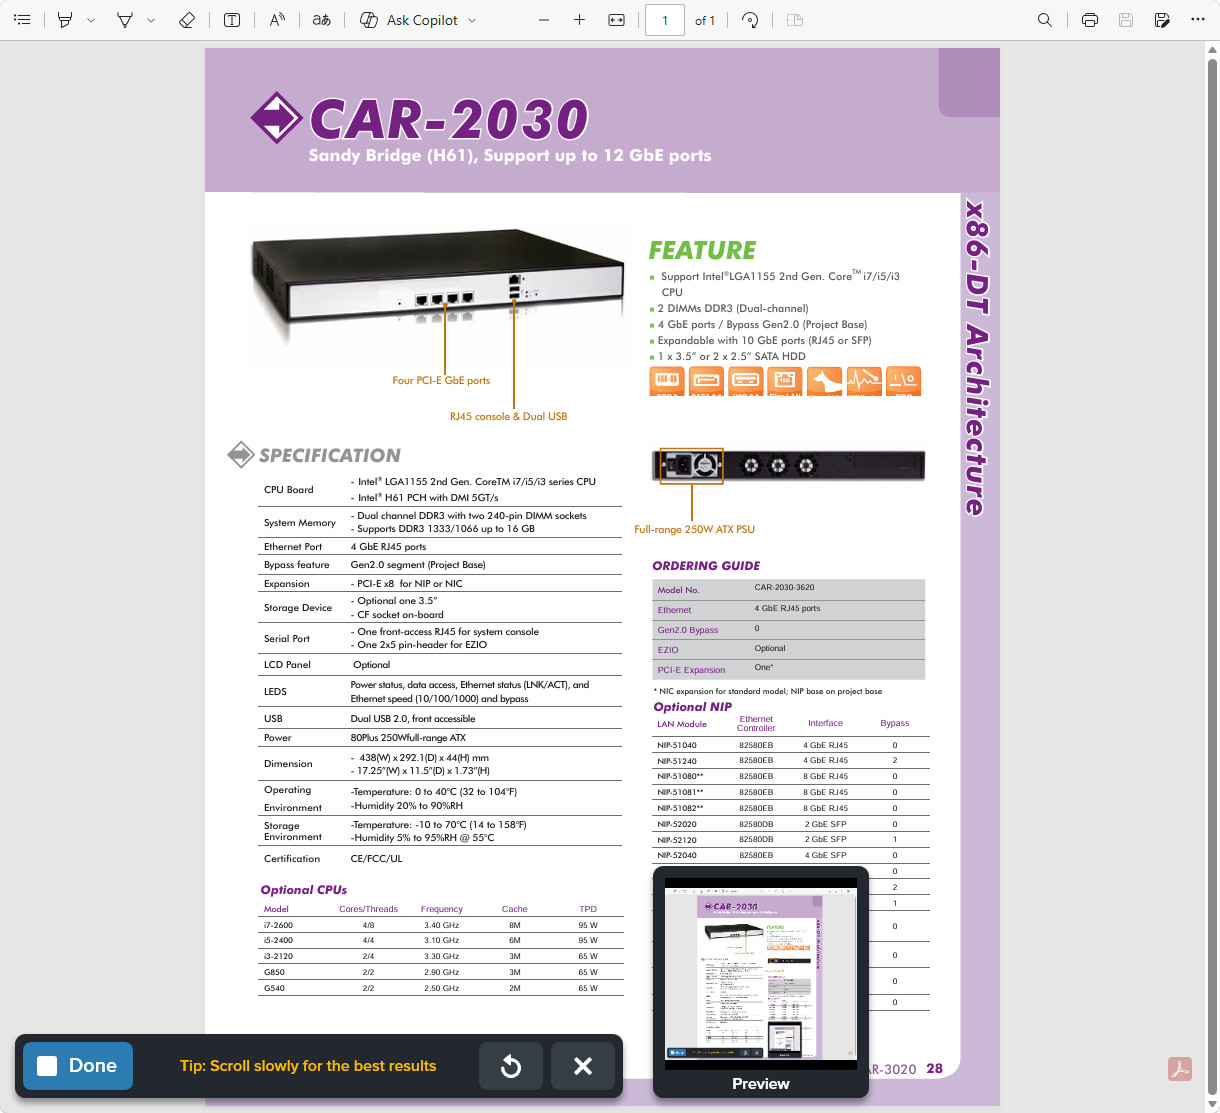This screenshot has width=1220, height=1113.
Task: Click the G850 model cell
Action: 274,972
